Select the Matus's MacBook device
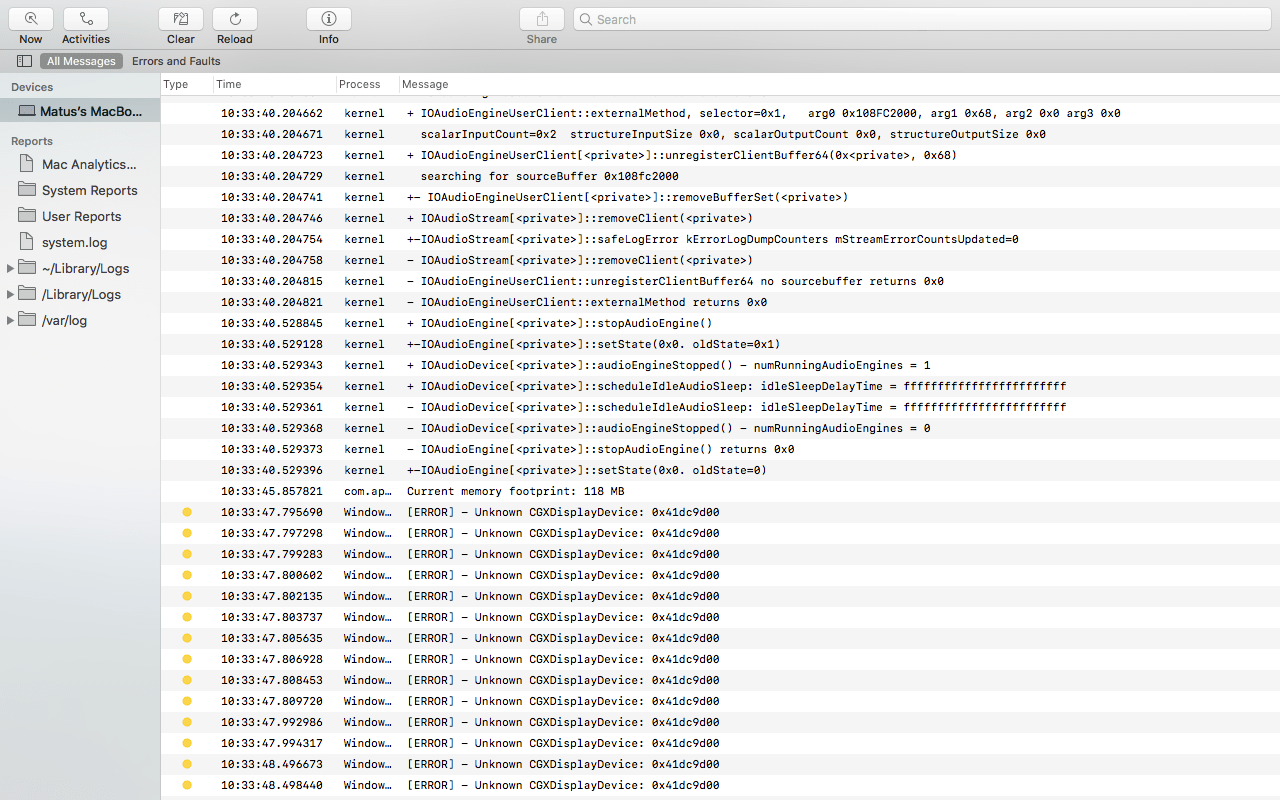1280x800 pixels. coord(80,111)
